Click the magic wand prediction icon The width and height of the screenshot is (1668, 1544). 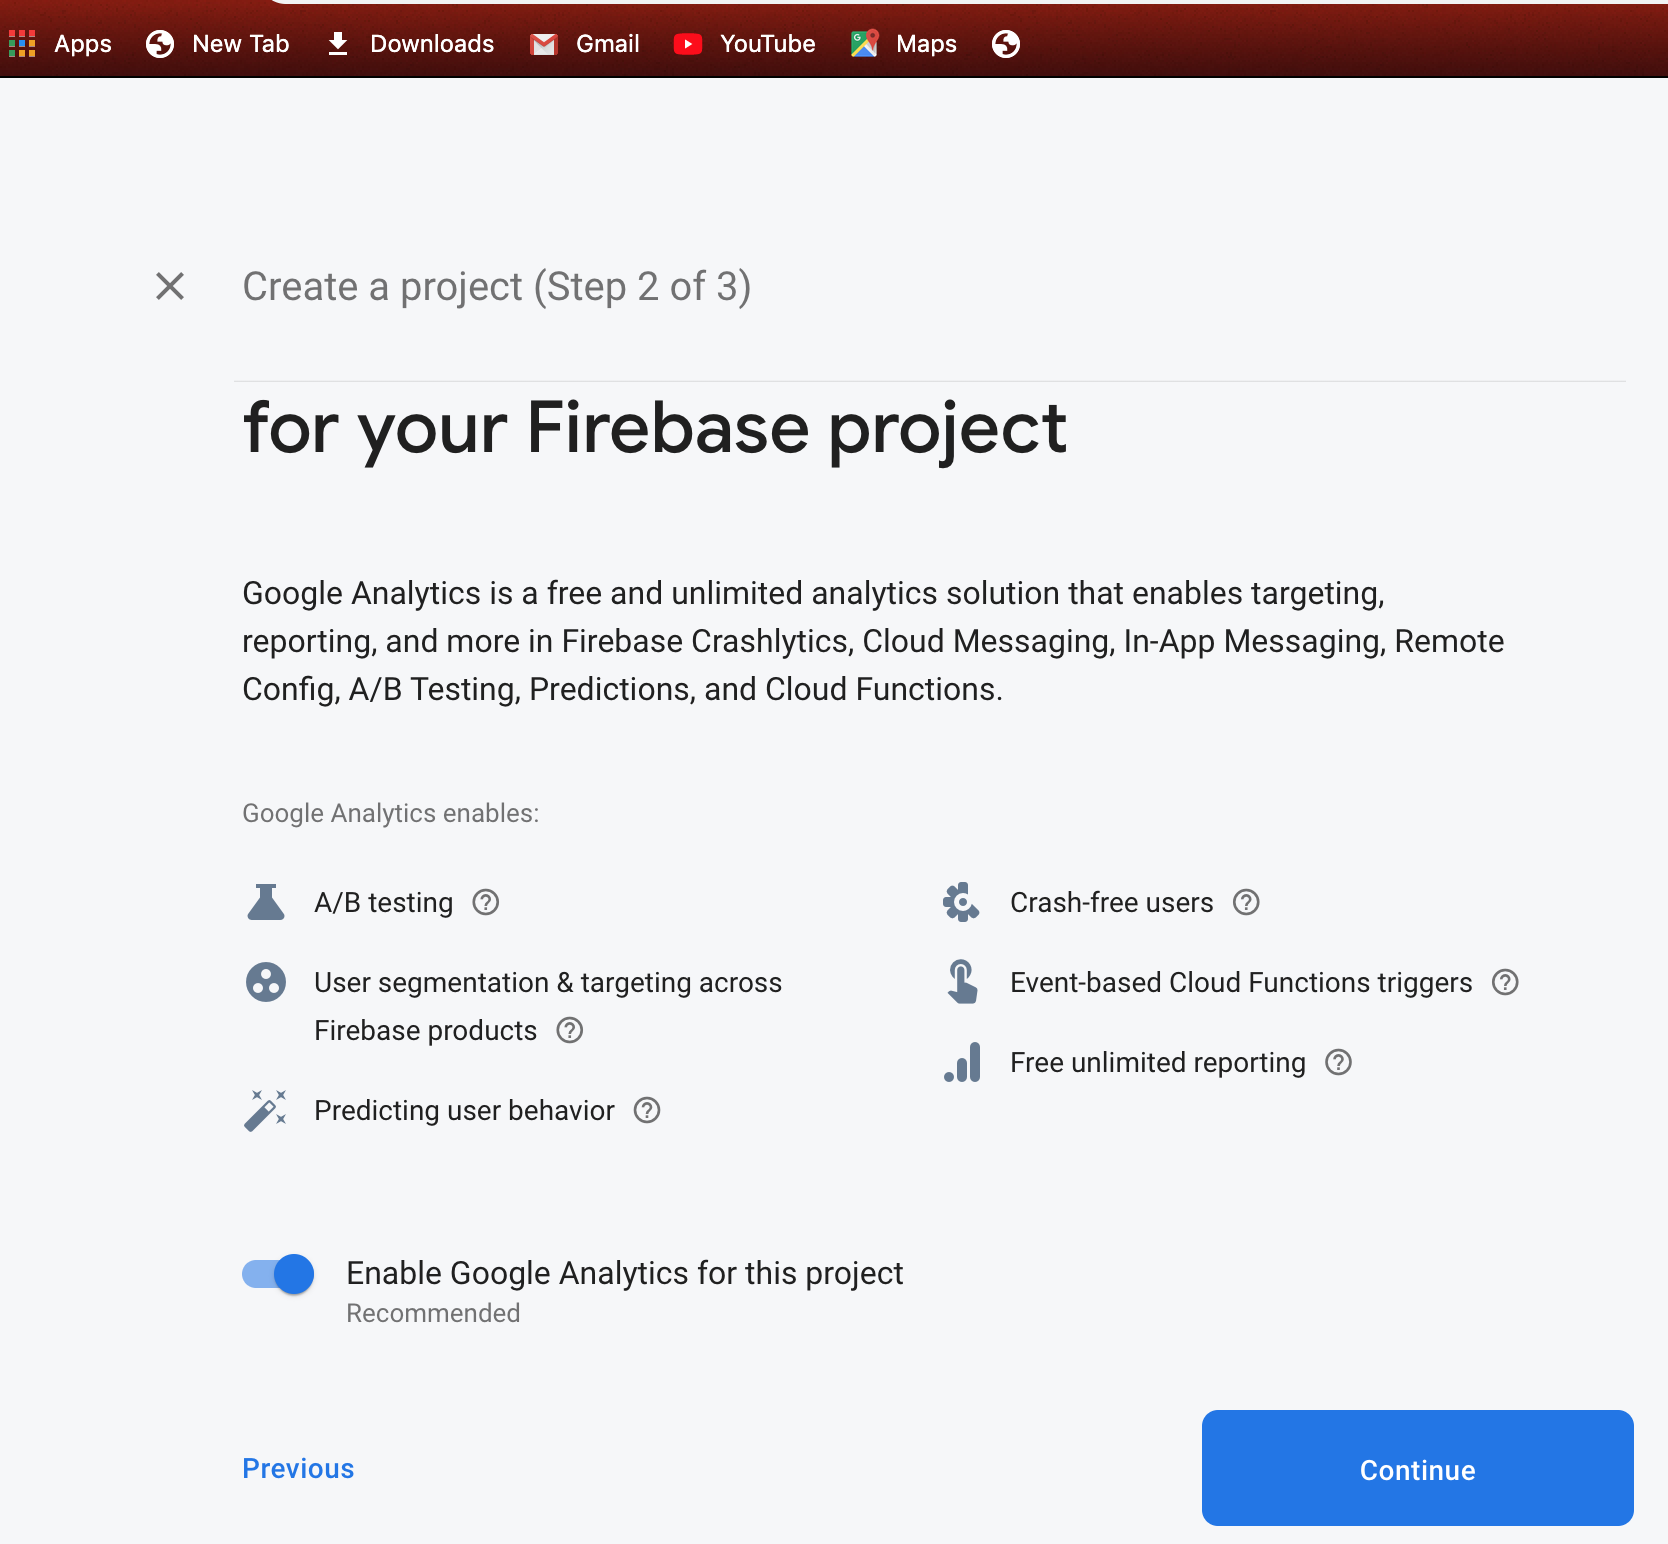pyautogui.click(x=266, y=1110)
